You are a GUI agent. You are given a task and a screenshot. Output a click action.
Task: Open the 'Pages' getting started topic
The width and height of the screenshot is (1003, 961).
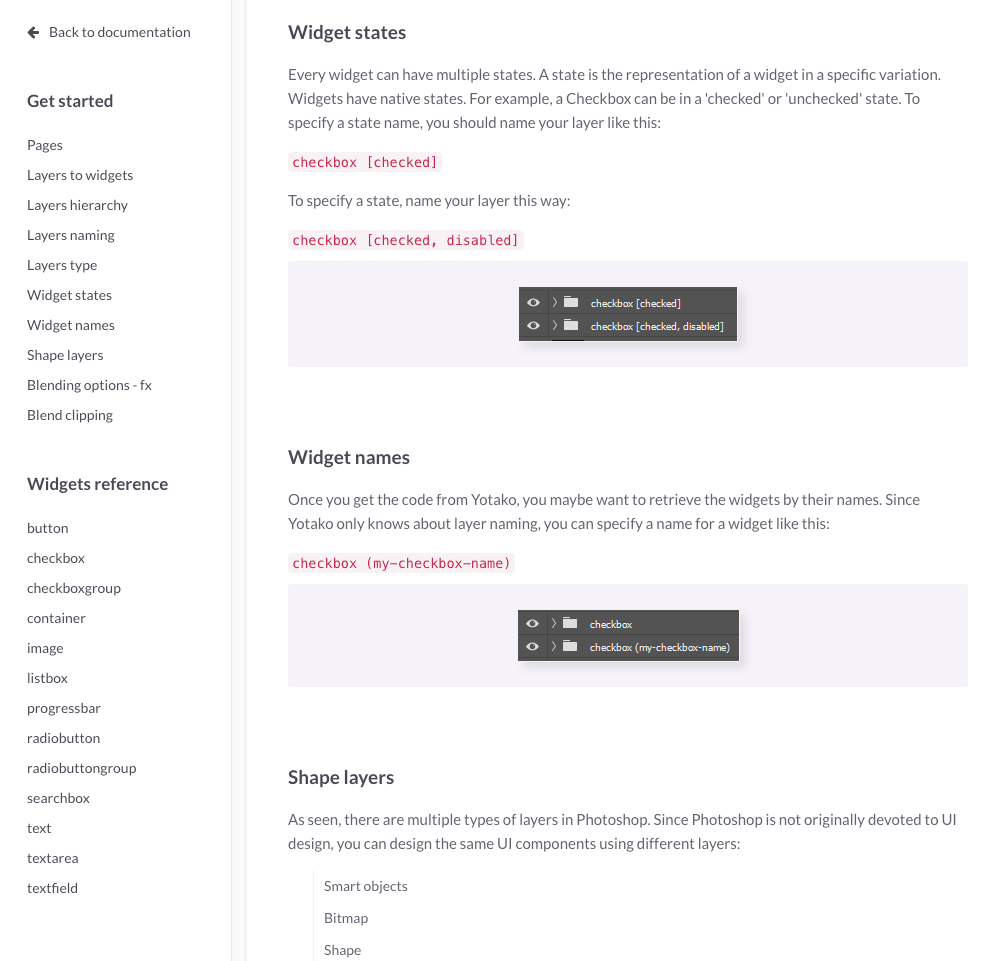(x=44, y=144)
